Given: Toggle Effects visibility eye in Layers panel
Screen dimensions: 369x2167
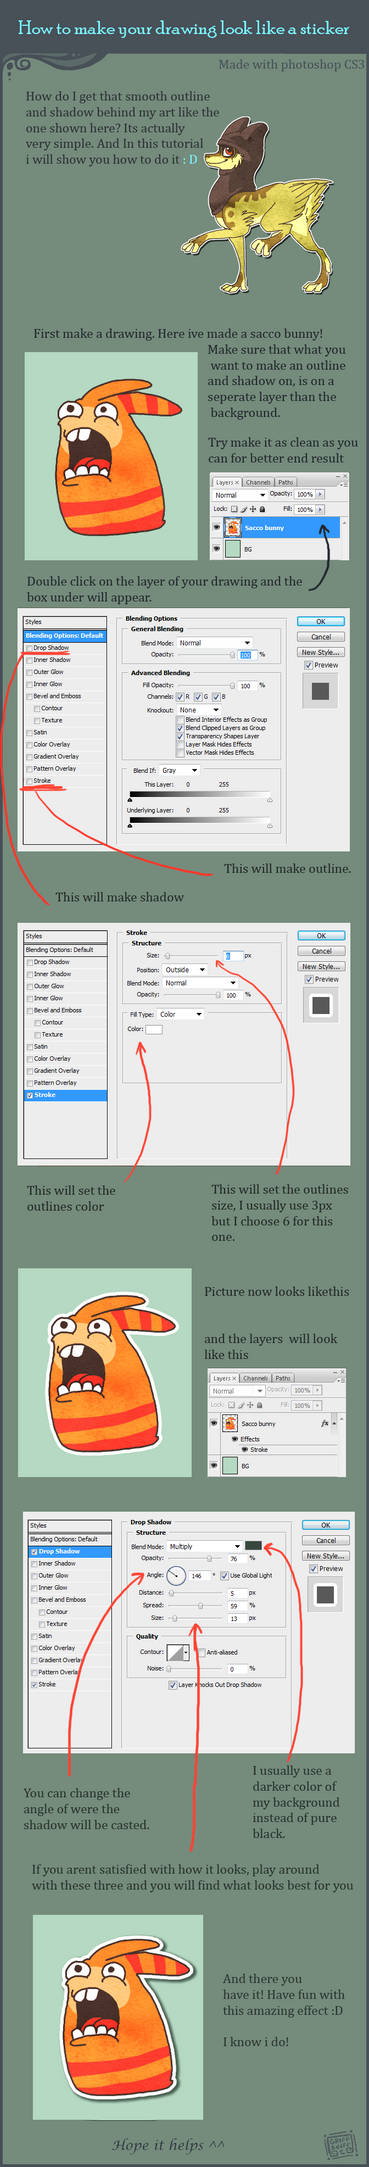Looking at the screenshot, I should [234, 1439].
